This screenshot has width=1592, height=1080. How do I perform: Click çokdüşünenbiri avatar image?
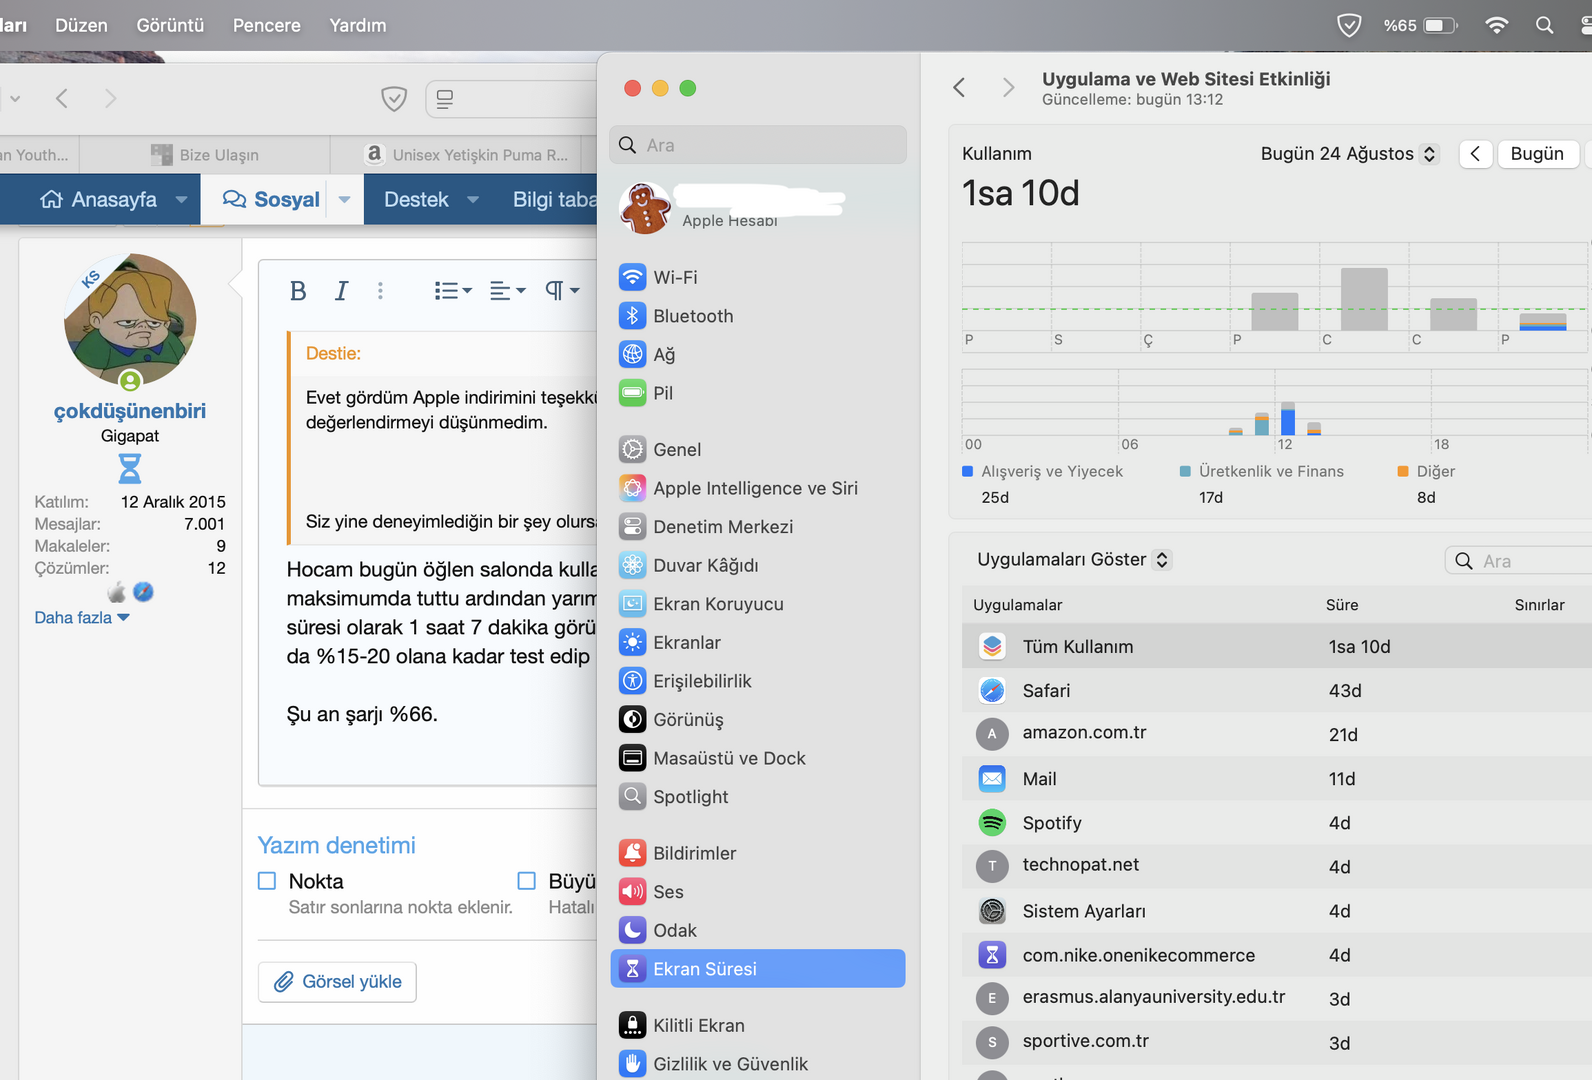(130, 320)
